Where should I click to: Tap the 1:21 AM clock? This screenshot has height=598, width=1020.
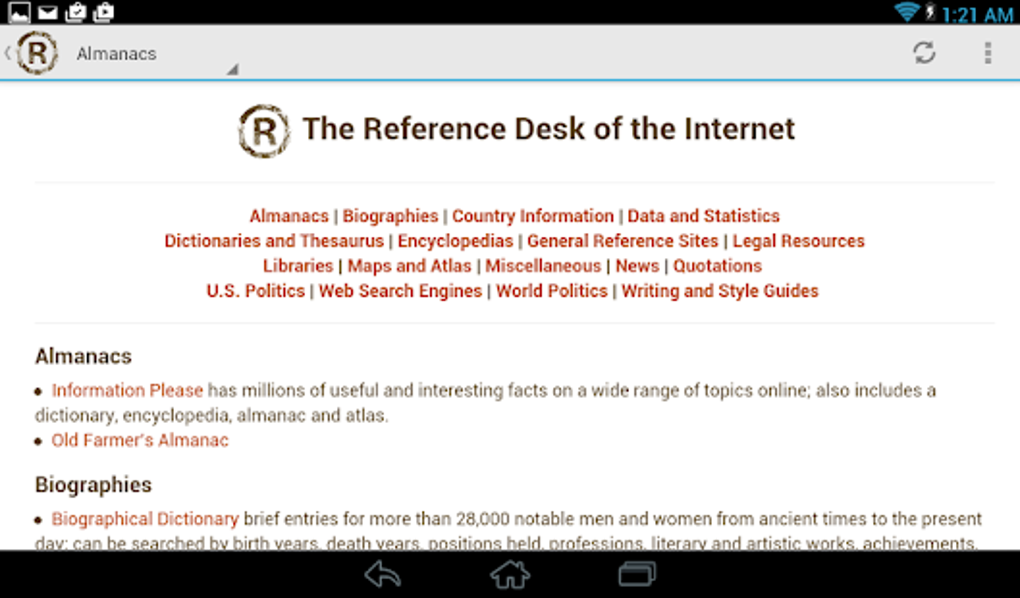pyautogui.click(x=977, y=13)
